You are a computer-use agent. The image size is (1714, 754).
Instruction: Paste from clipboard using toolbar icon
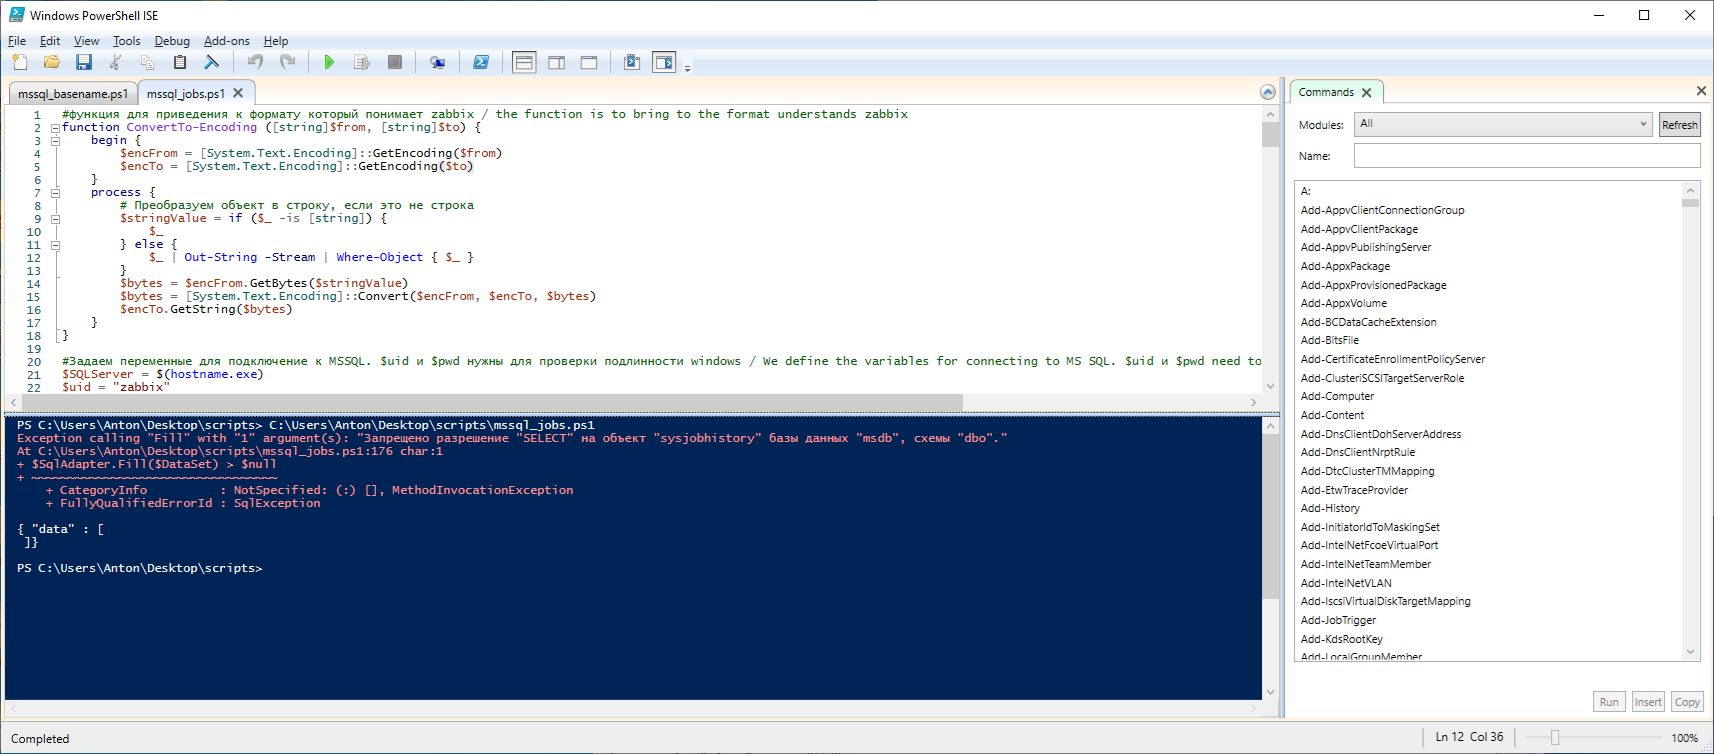(180, 62)
